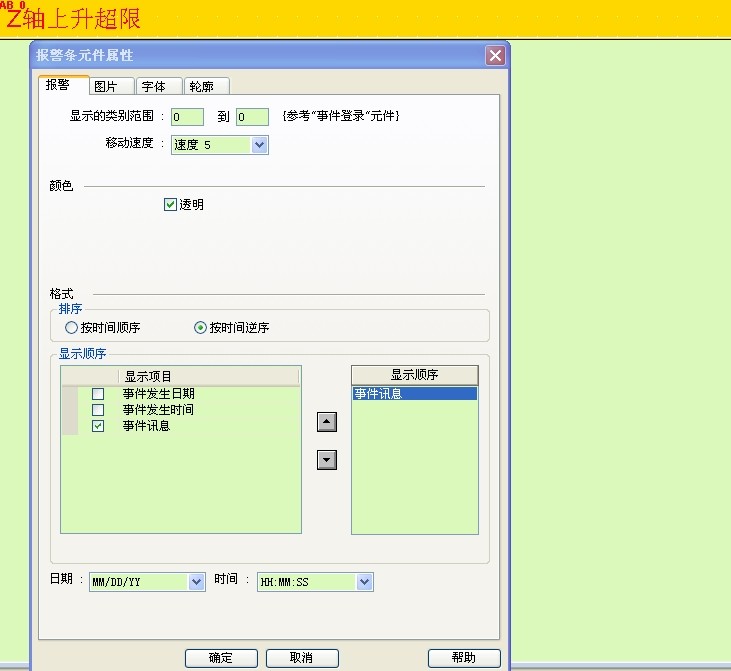This screenshot has width=731, height=671.
Task: Click the 确定 button
Action: [x=221, y=658]
